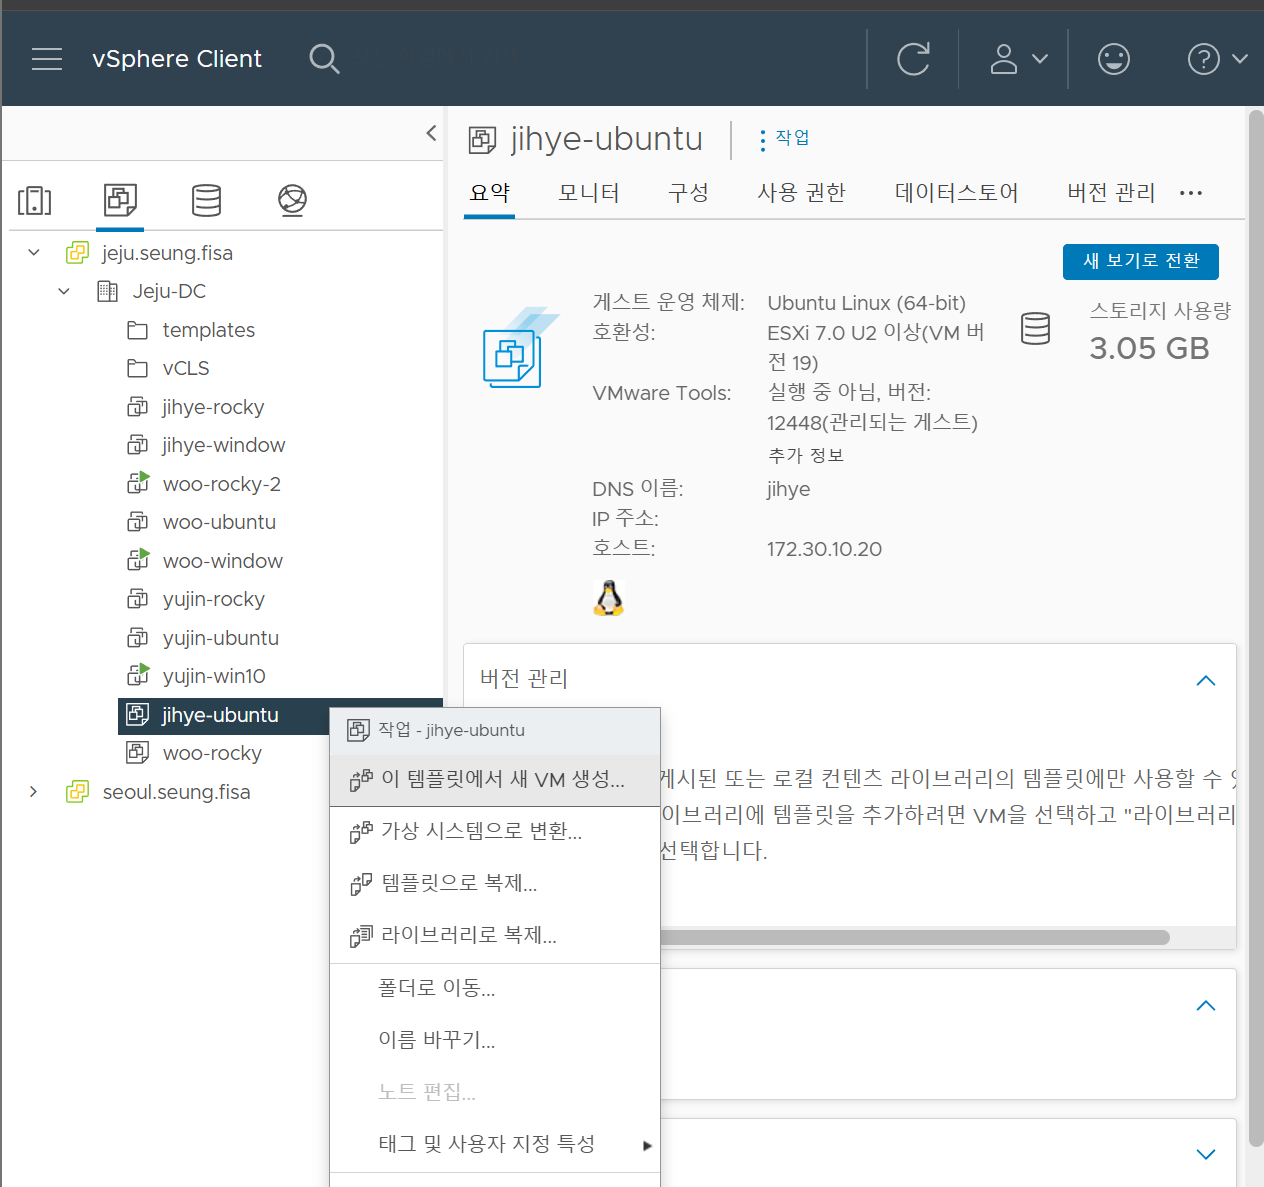Collapse the 버전 관리 card

point(1206,681)
